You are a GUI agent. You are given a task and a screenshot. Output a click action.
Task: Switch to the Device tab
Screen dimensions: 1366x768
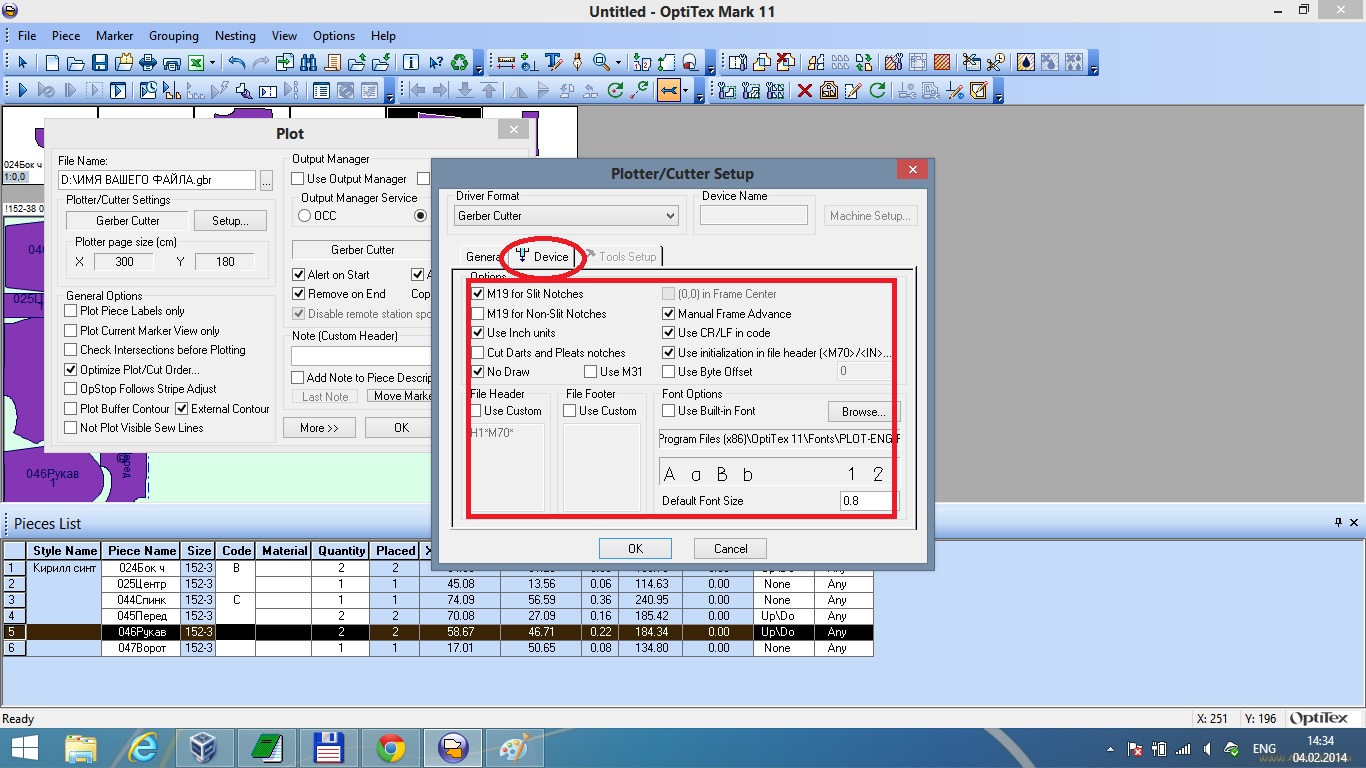[542, 257]
